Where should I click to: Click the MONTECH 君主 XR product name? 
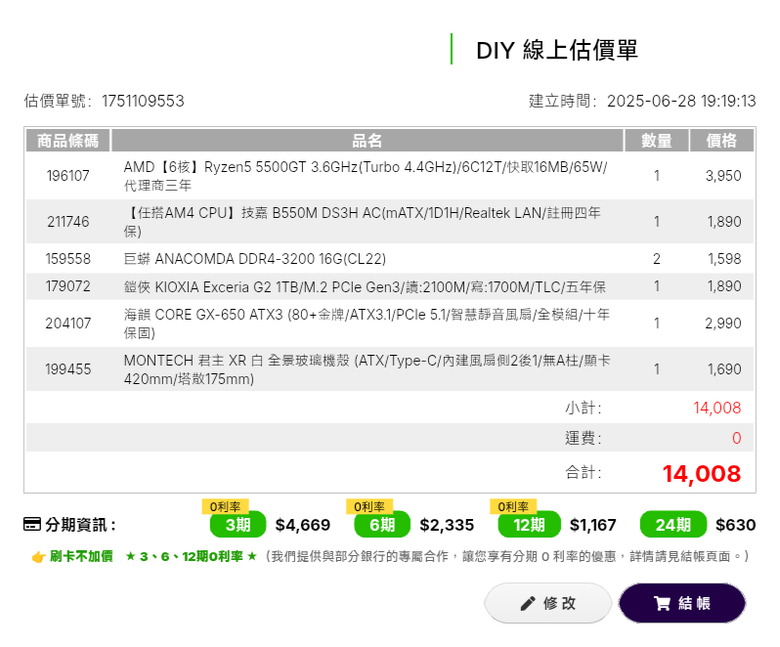[367, 370]
